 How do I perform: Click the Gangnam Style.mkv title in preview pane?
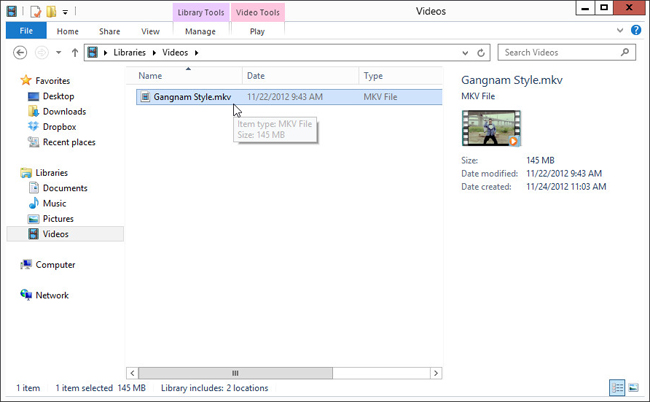pos(512,80)
